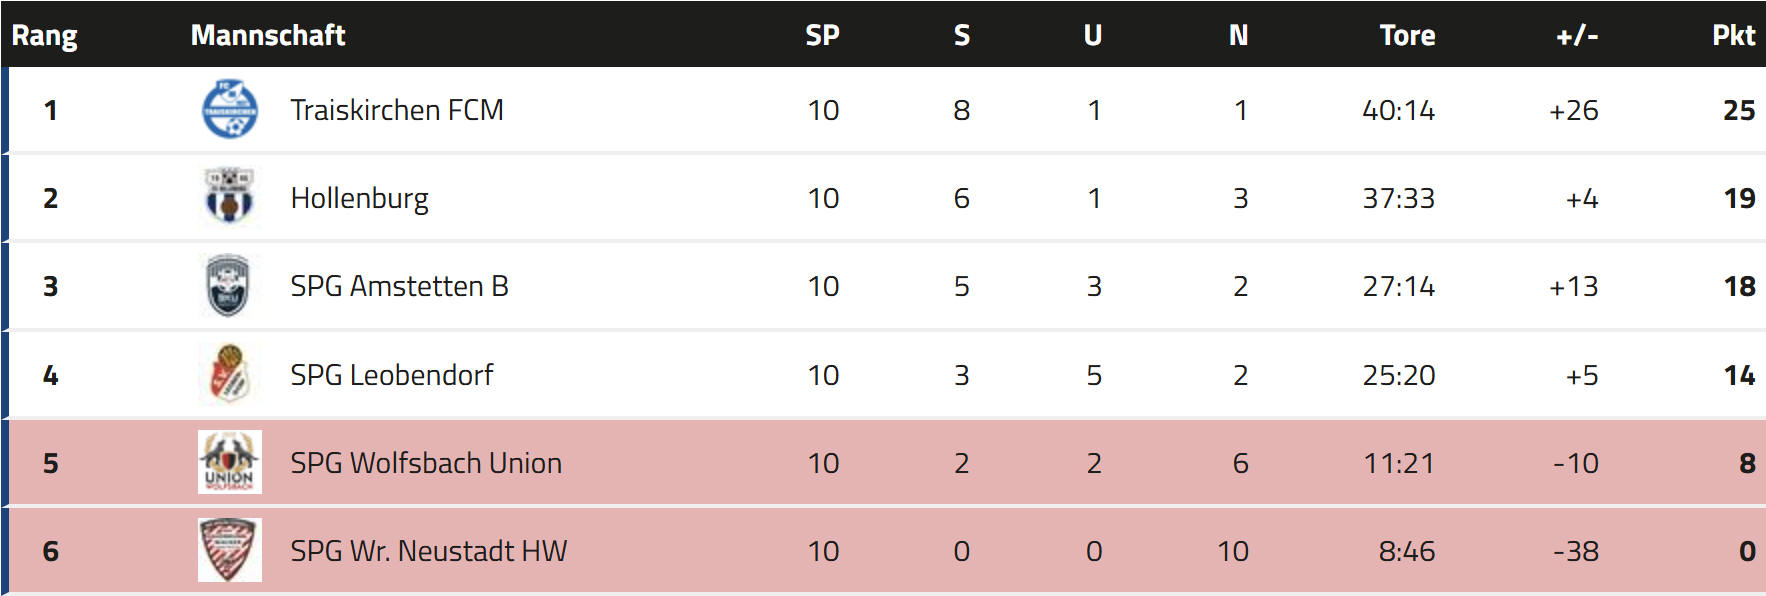Click the Hollenburg club crest
The height and width of the screenshot is (596, 1766).
(x=230, y=197)
